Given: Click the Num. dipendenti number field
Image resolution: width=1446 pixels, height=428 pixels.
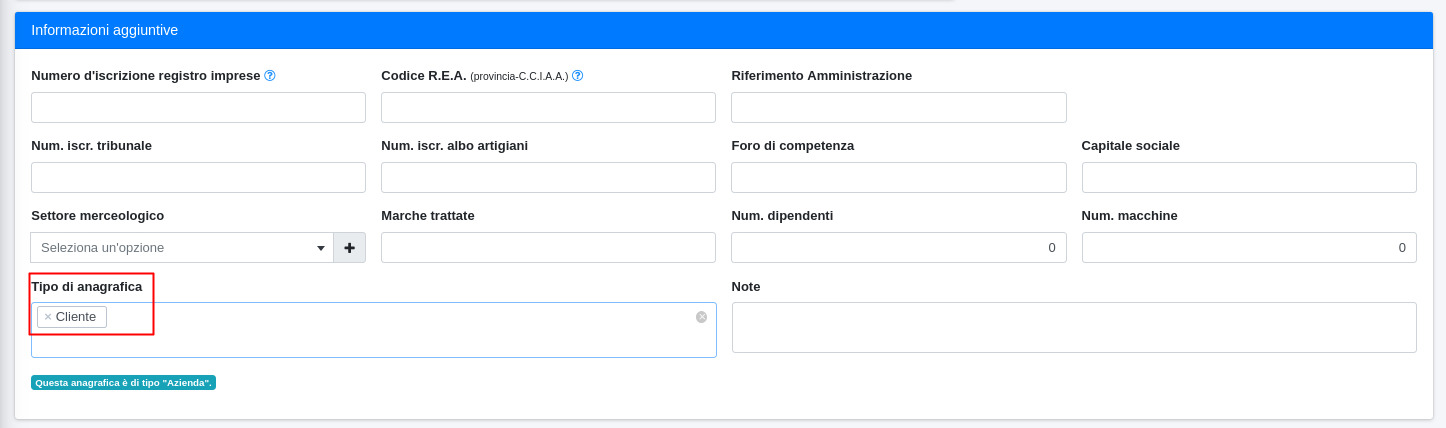Looking at the screenshot, I should click(x=898, y=248).
